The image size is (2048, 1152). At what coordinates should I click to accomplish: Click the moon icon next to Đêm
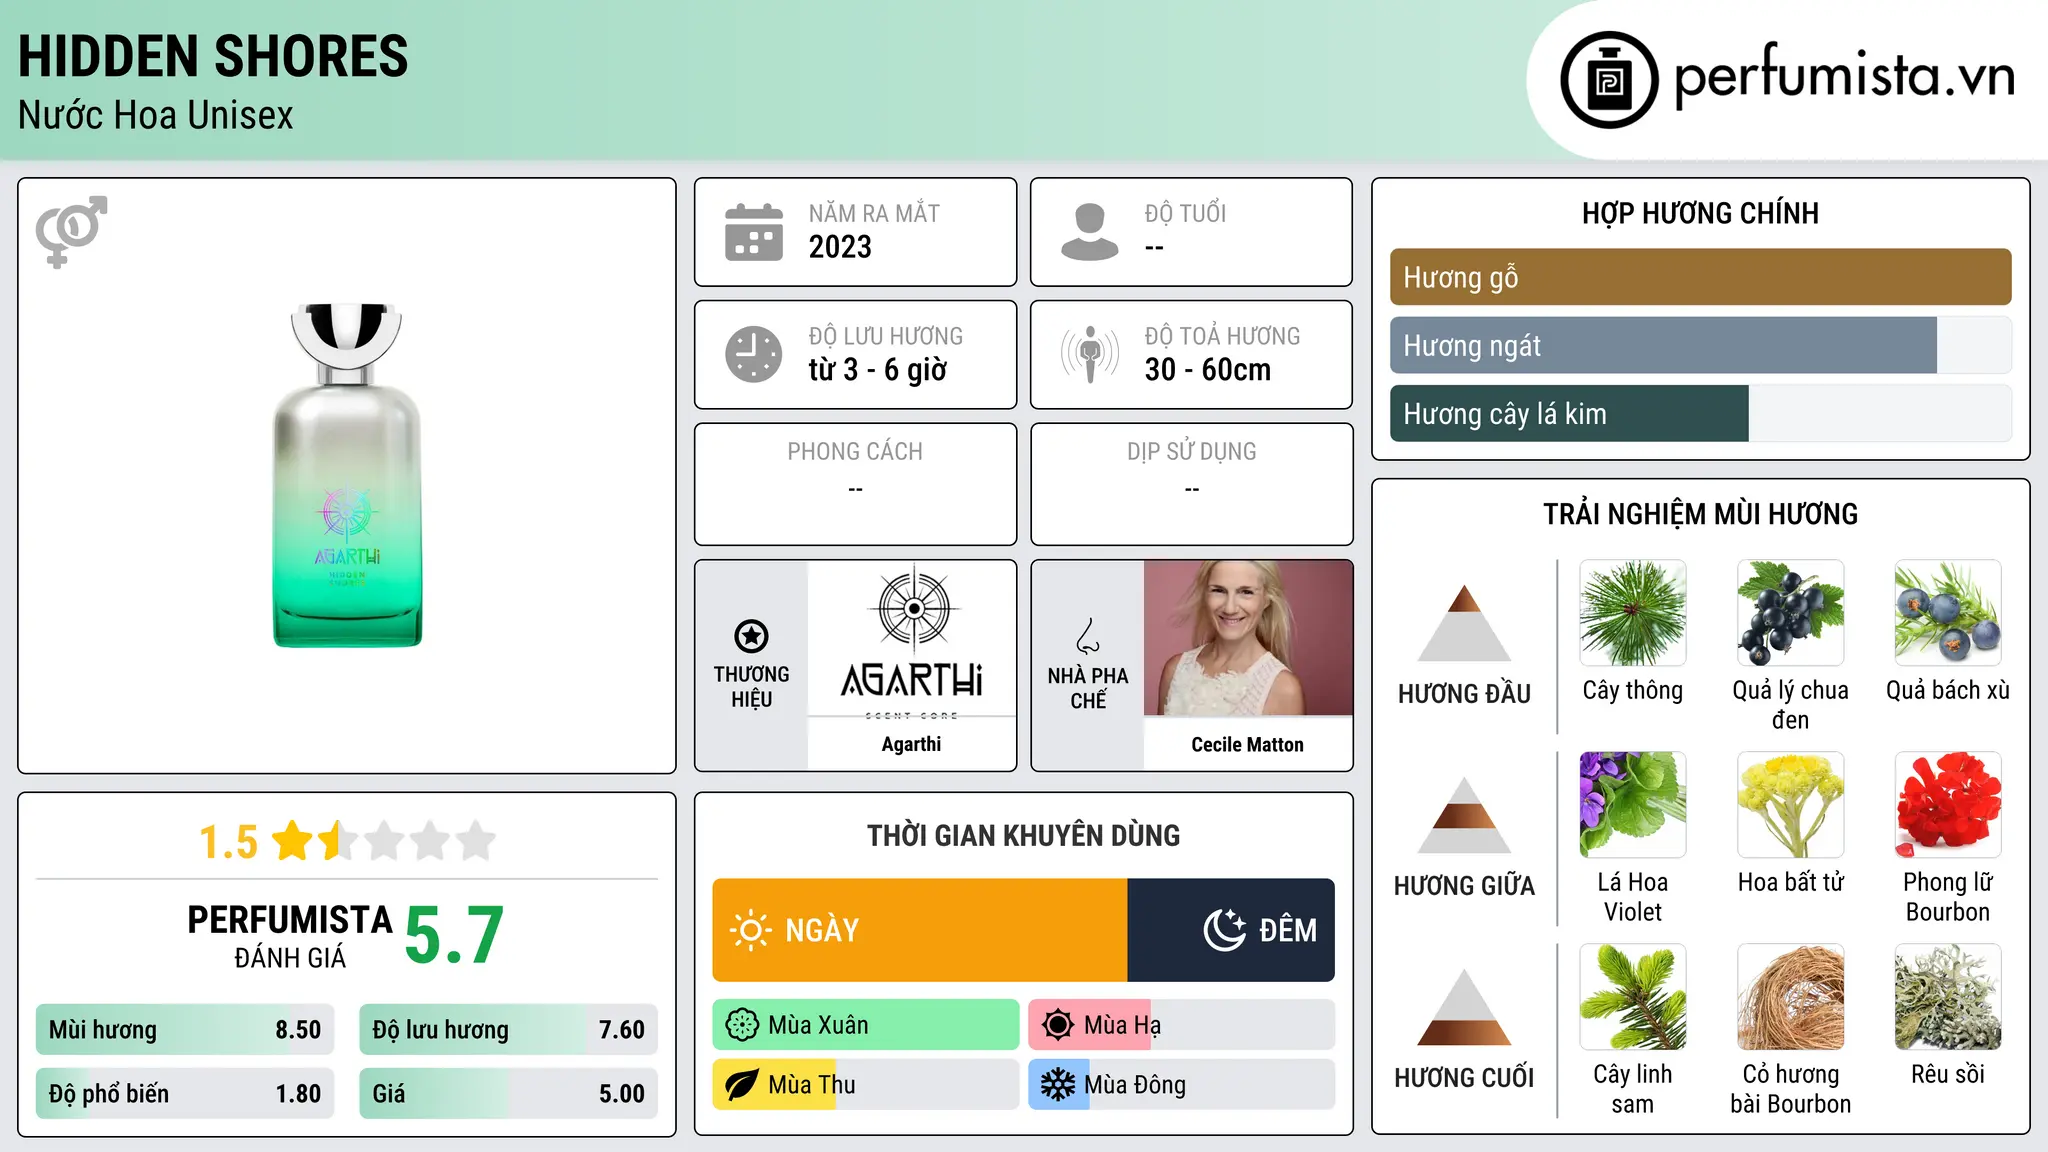pos(1225,930)
